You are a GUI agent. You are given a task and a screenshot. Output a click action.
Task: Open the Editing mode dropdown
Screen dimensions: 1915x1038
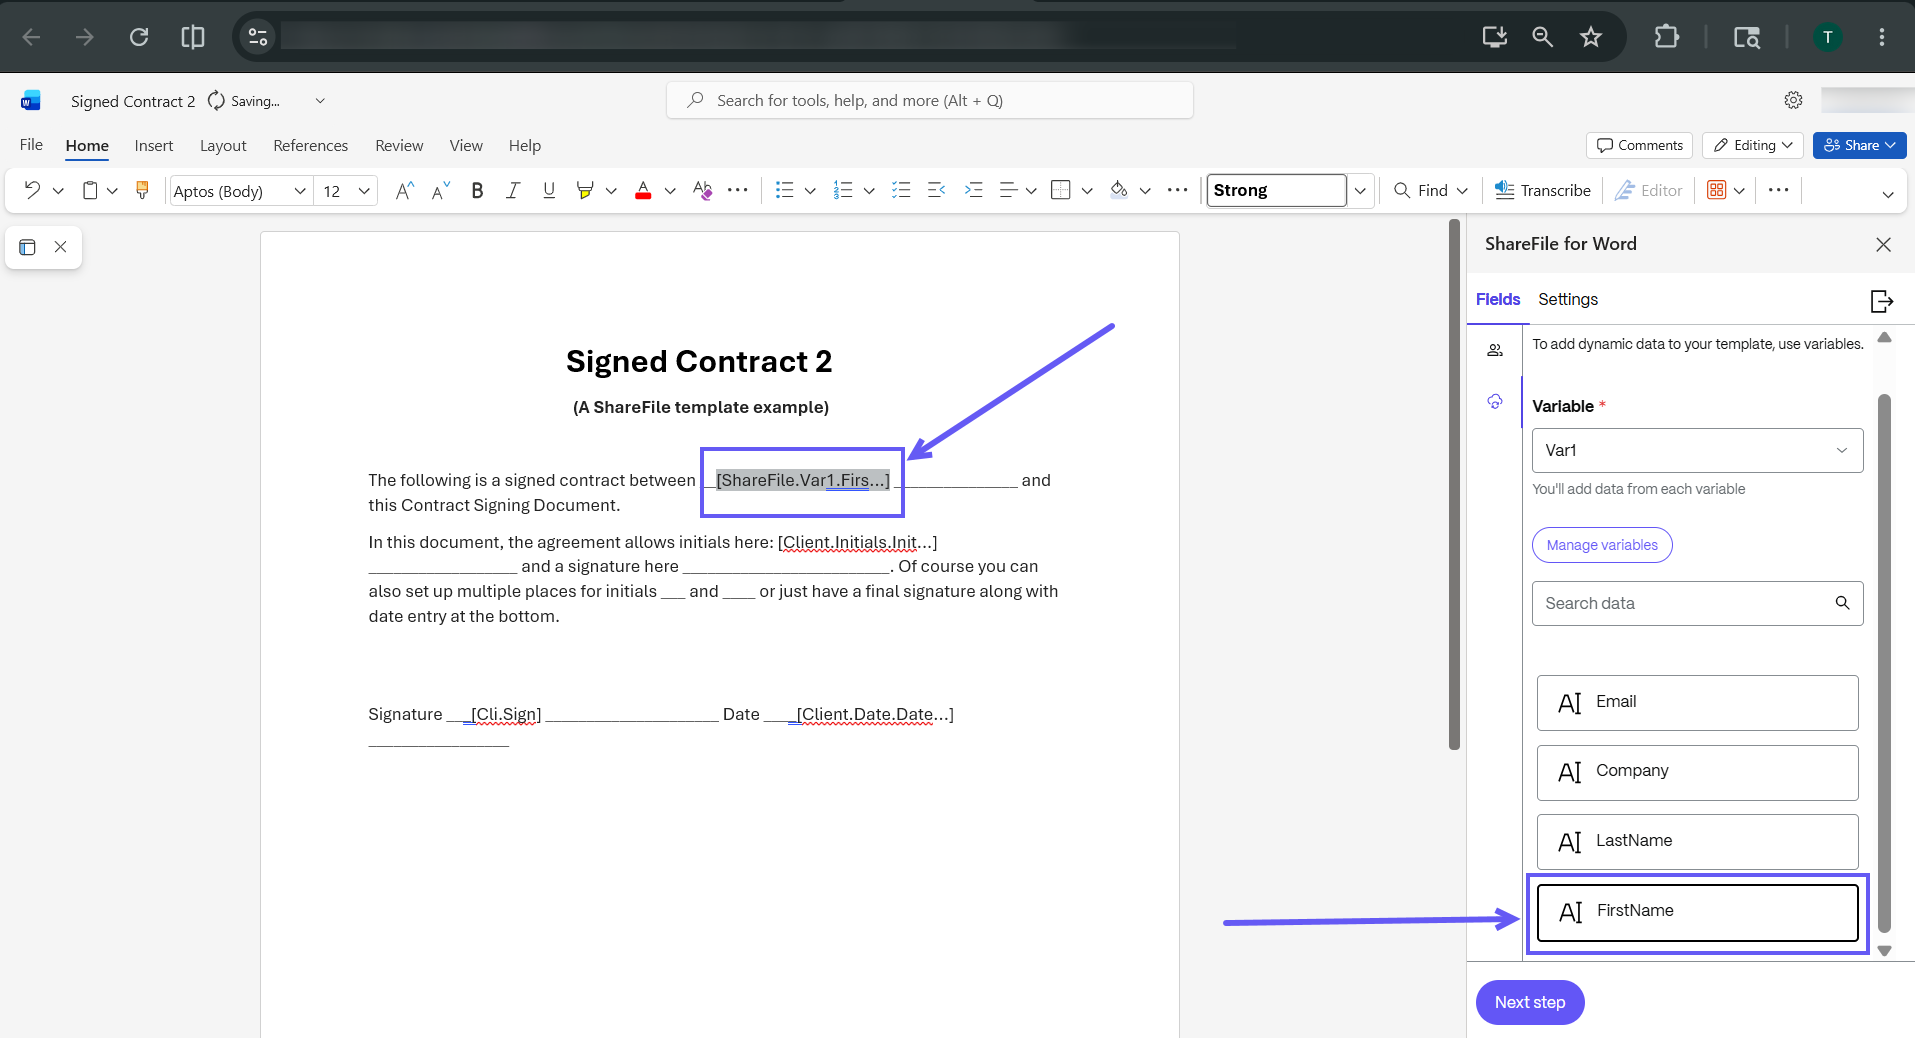pyautogui.click(x=1752, y=145)
